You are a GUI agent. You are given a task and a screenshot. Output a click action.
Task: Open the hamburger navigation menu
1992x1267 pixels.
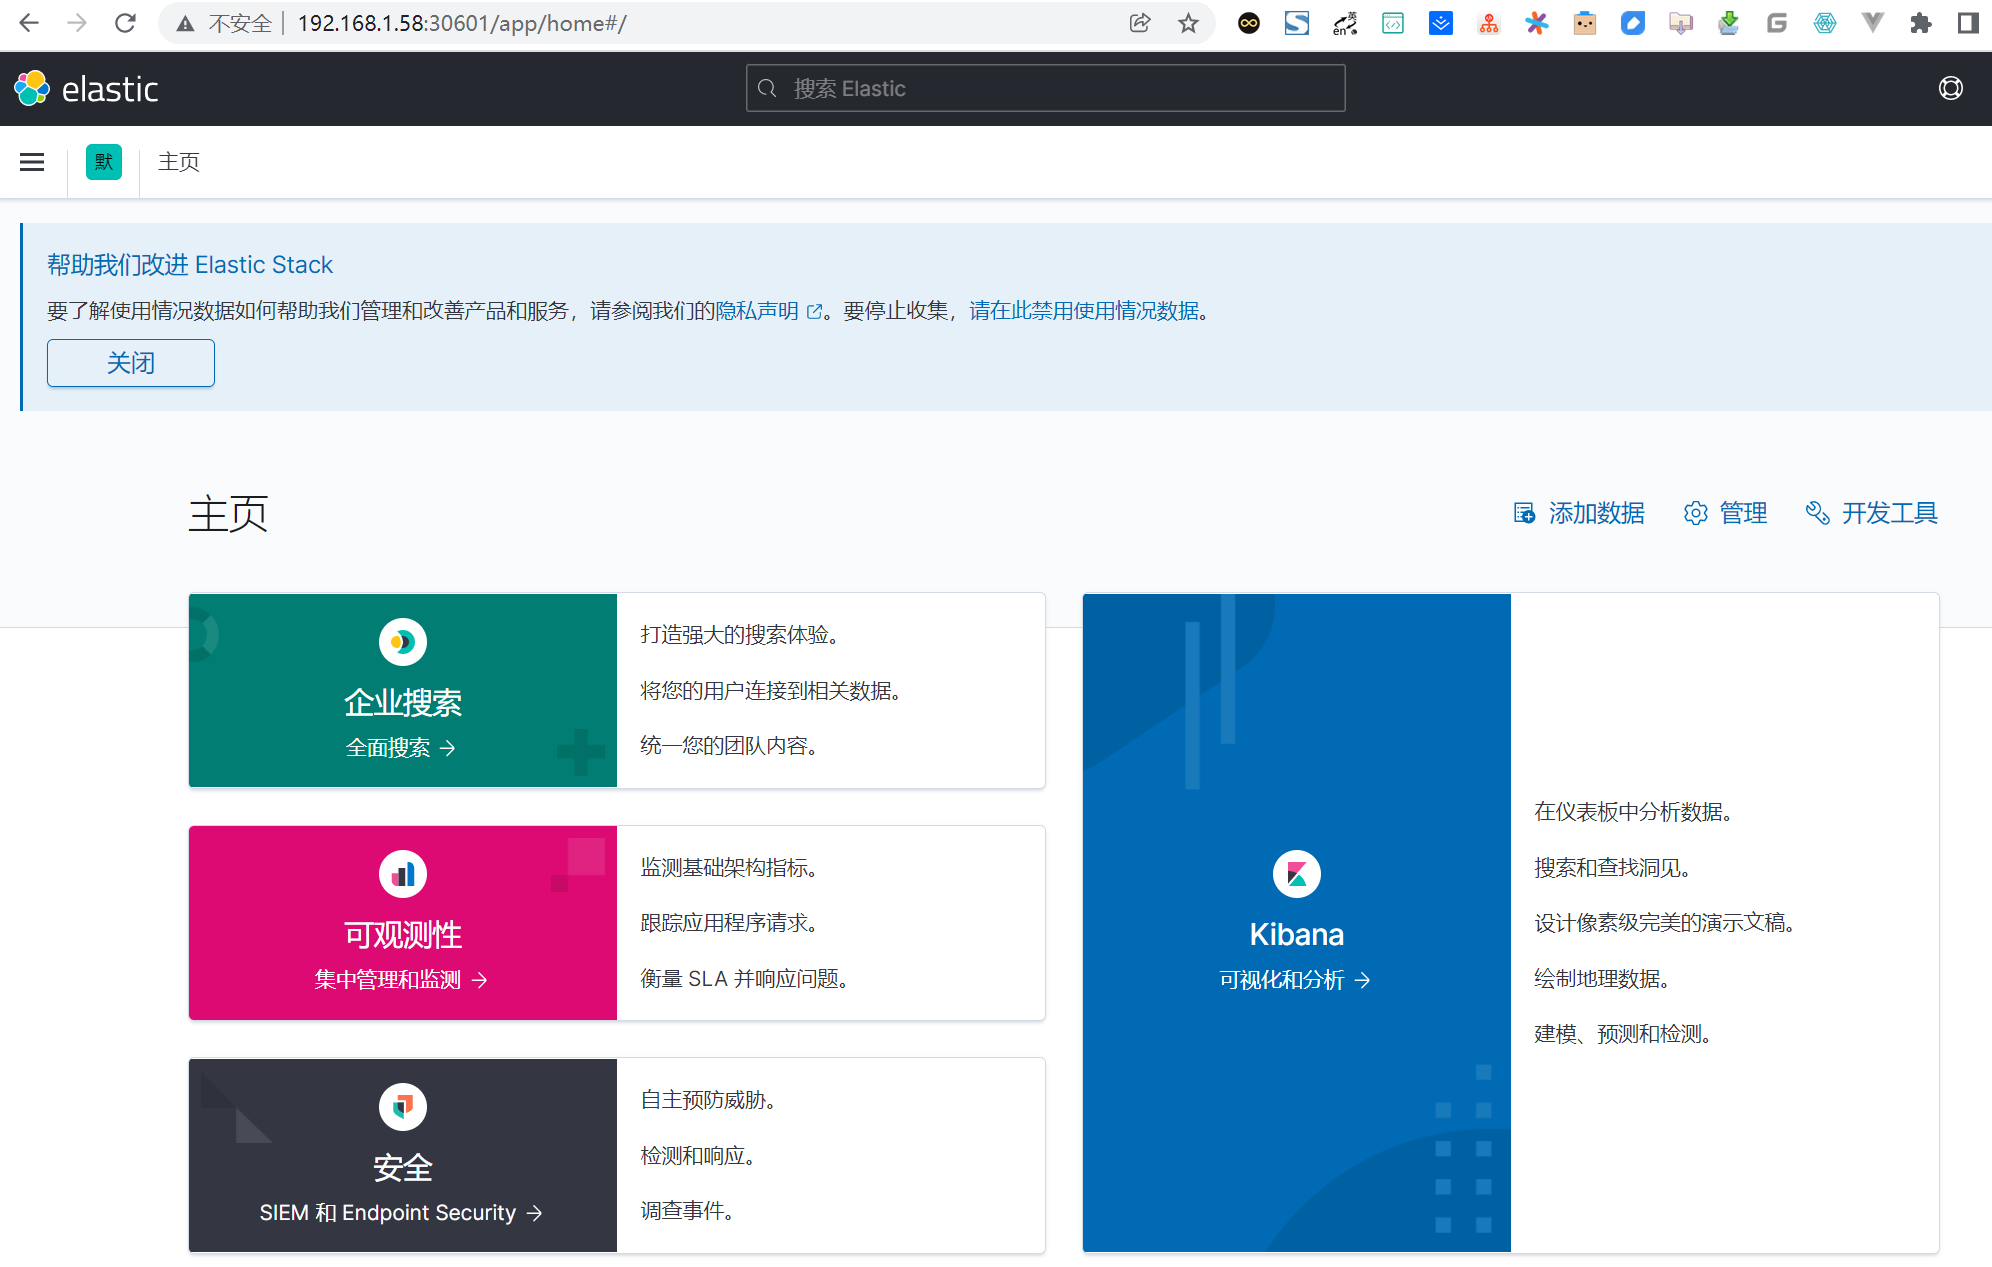[32, 162]
